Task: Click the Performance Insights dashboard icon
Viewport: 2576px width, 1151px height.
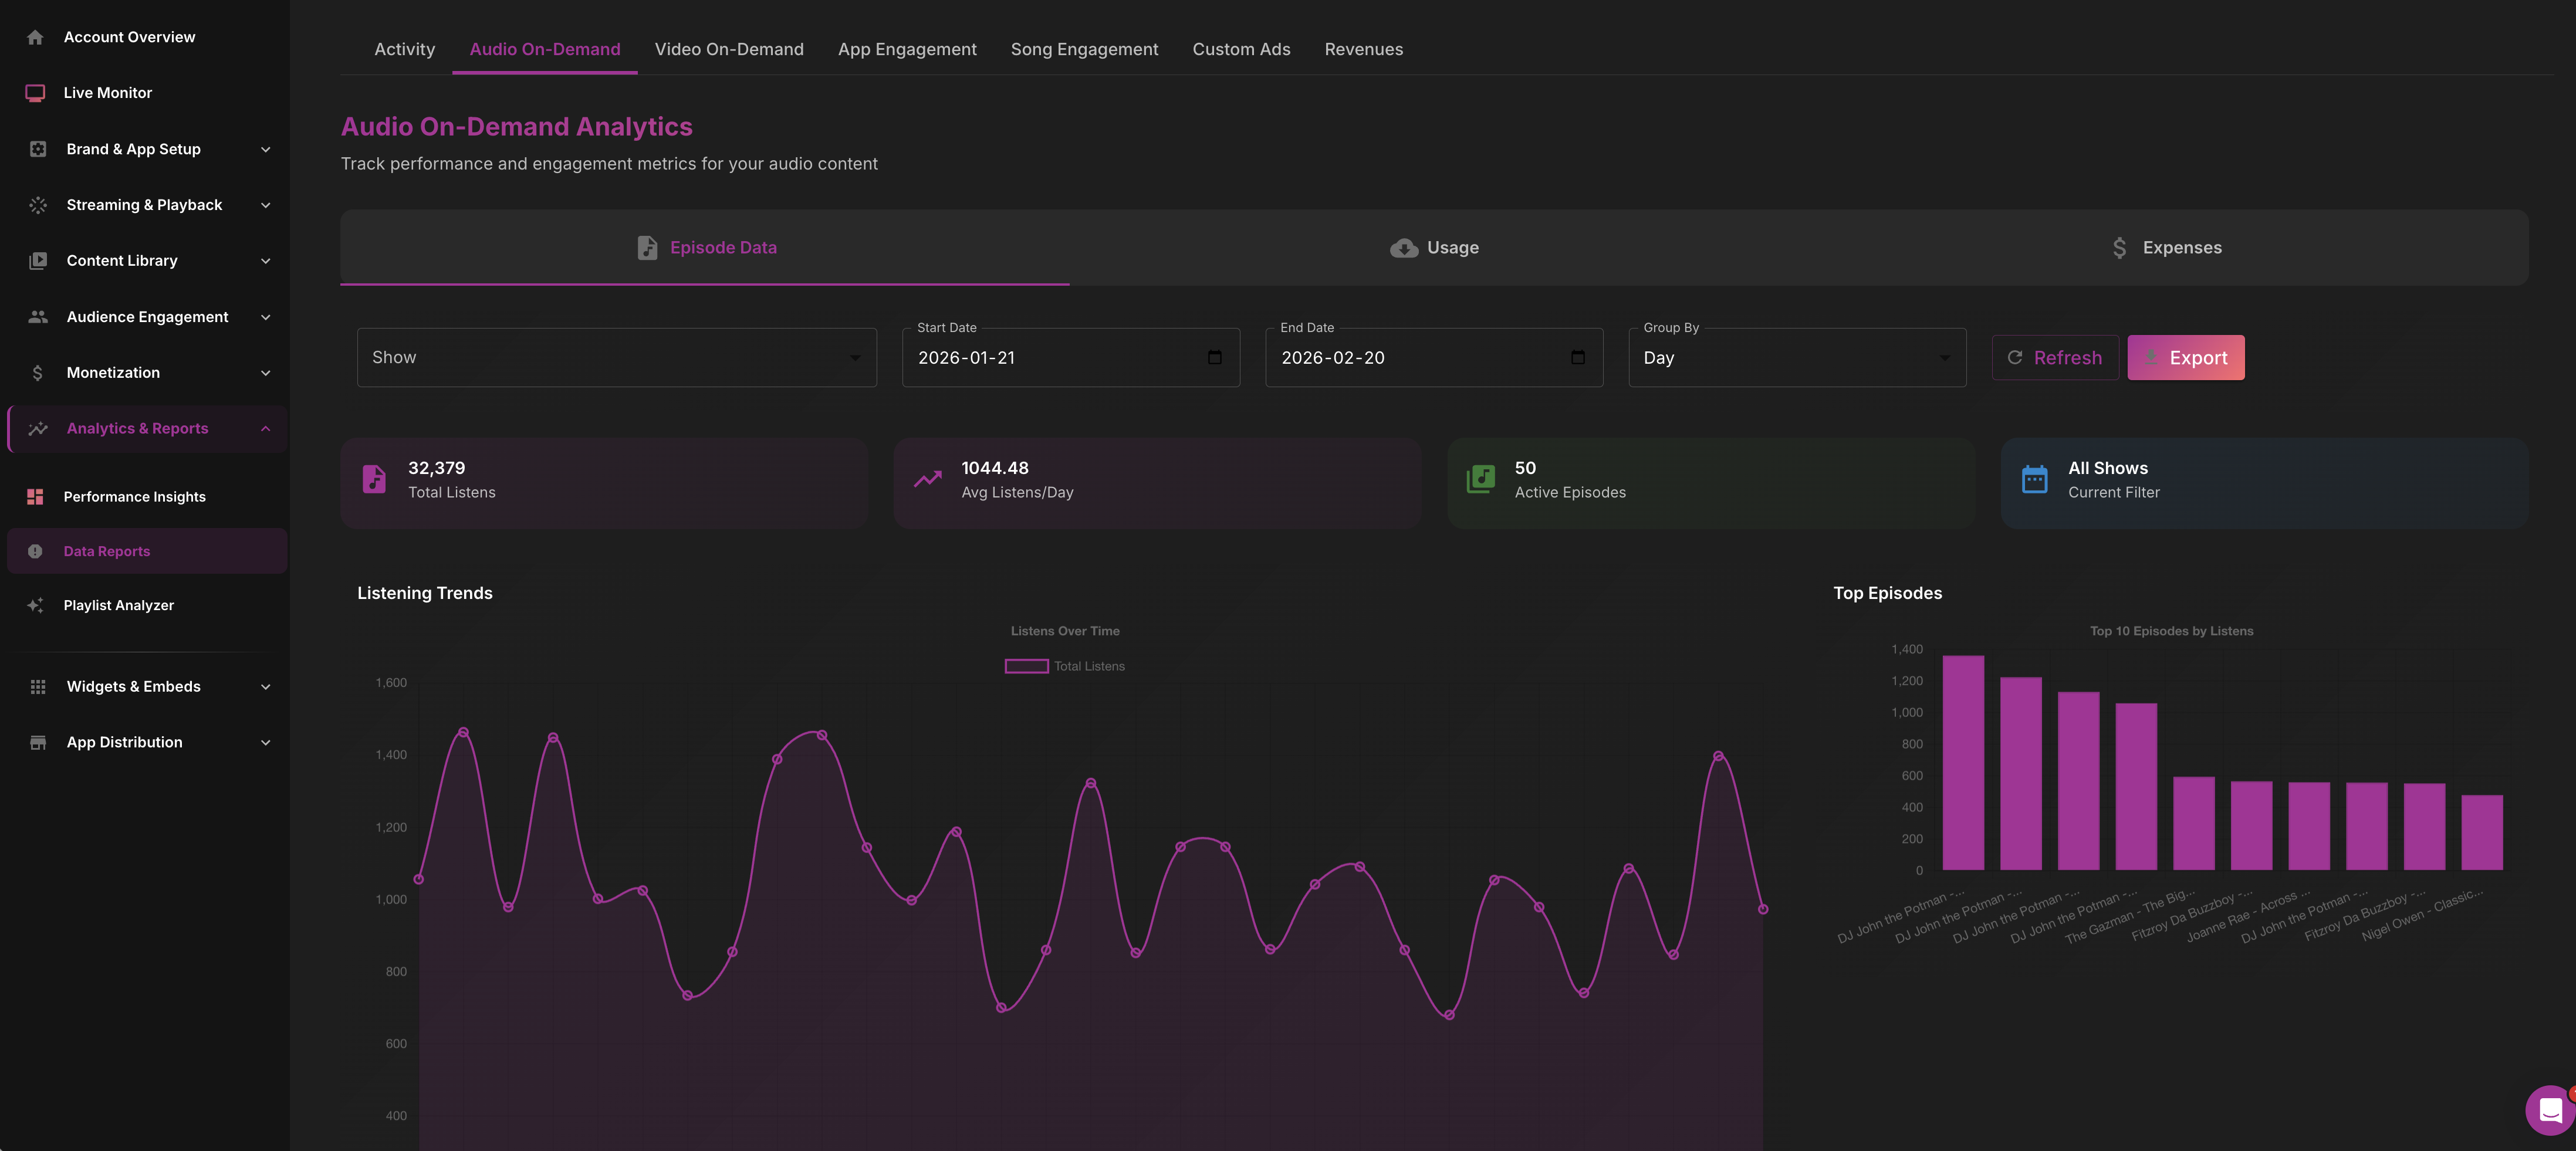Action: 35,497
